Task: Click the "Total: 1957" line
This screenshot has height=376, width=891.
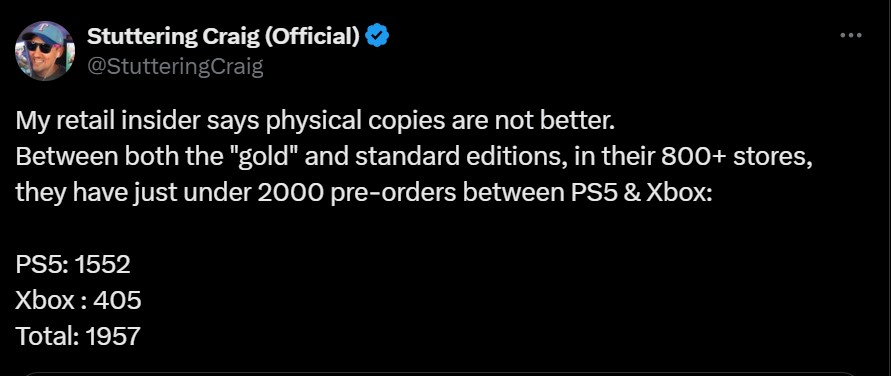Action: tap(78, 336)
